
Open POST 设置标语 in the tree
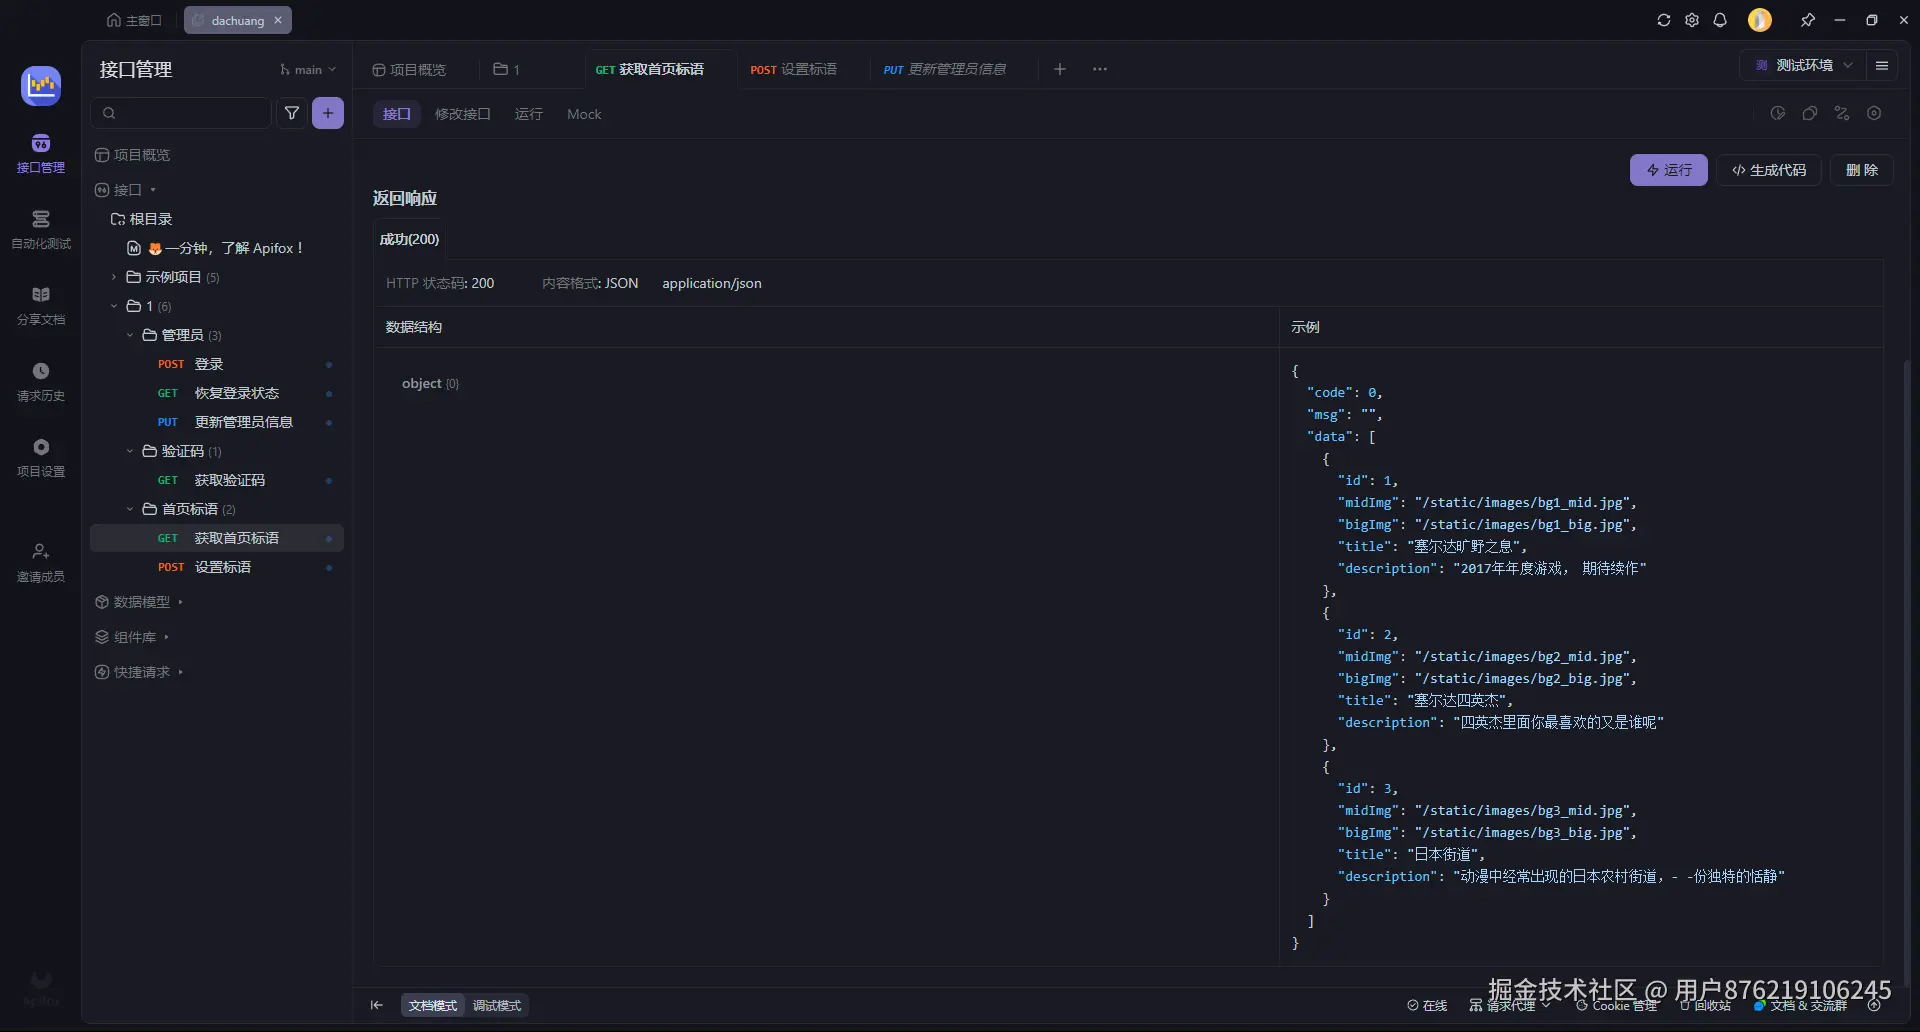pos(217,567)
